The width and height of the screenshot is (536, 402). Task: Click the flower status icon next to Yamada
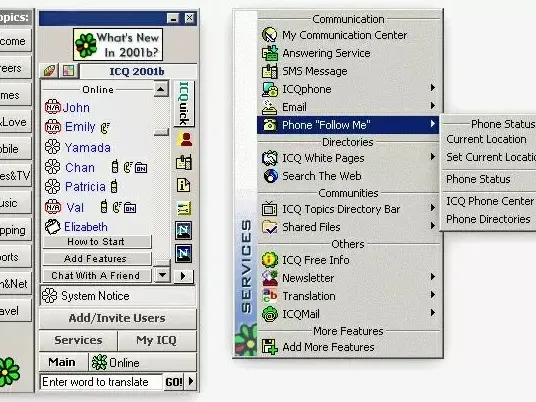point(53,147)
